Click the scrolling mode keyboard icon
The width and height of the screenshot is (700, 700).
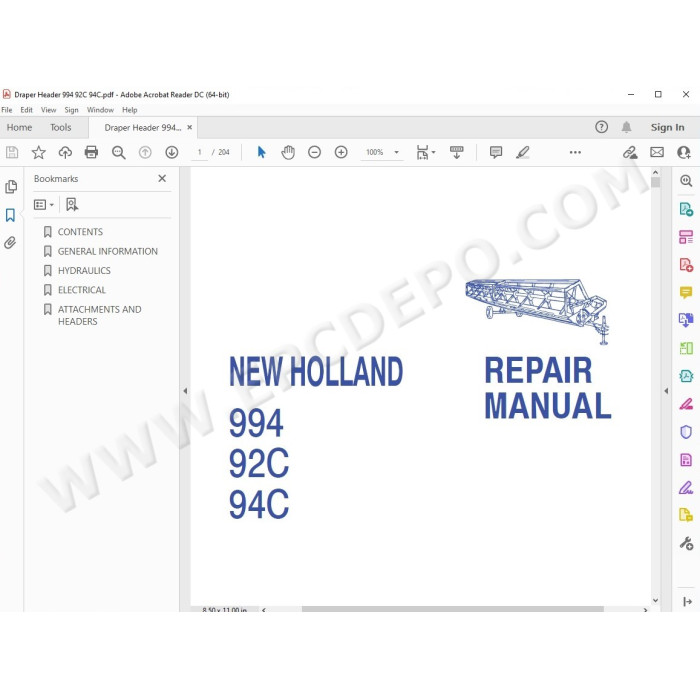tap(456, 153)
